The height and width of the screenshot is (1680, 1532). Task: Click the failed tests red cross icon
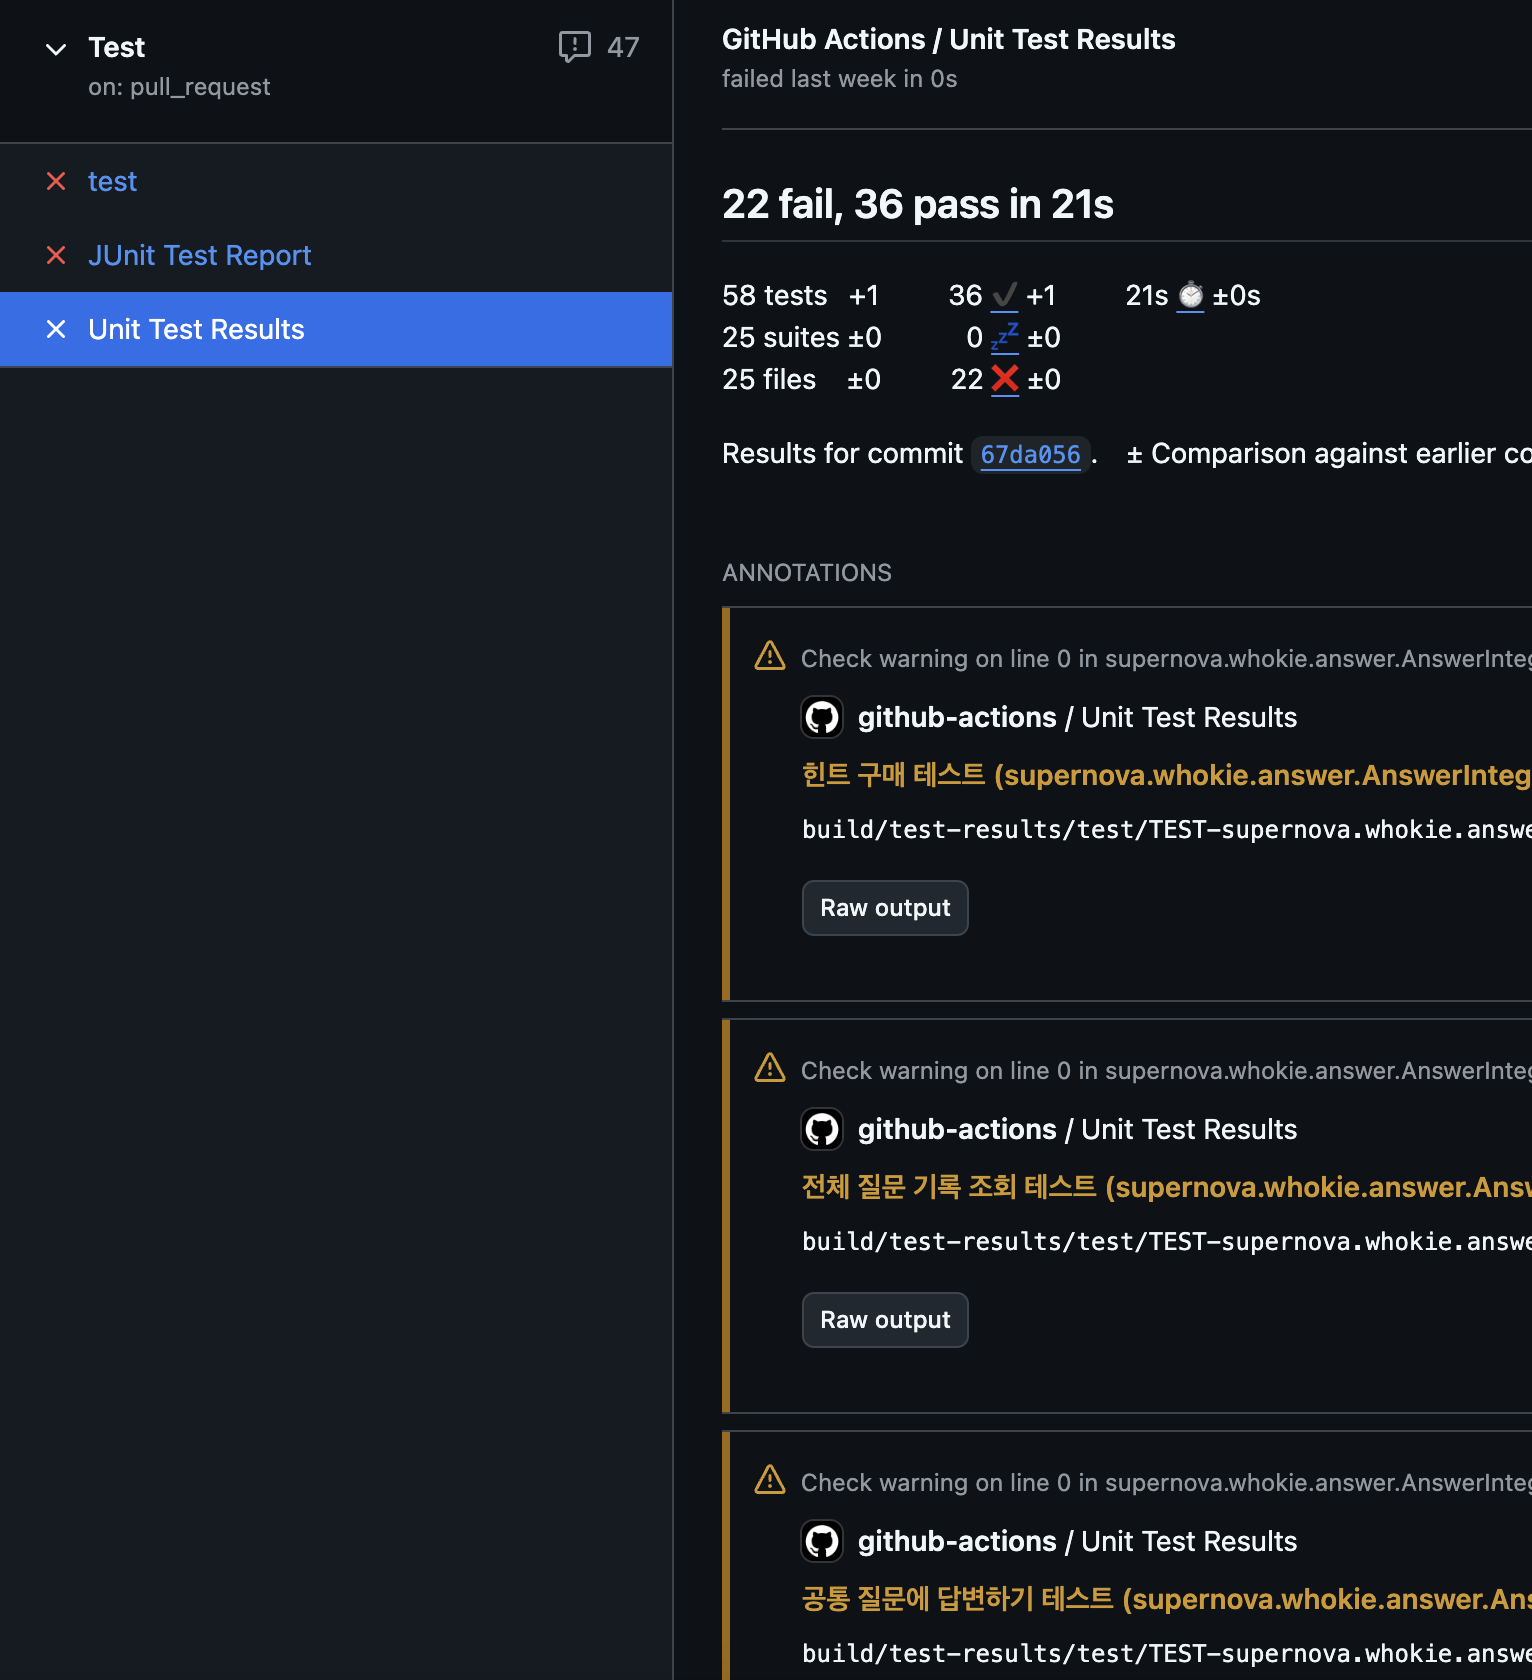tap(1004, 380)
